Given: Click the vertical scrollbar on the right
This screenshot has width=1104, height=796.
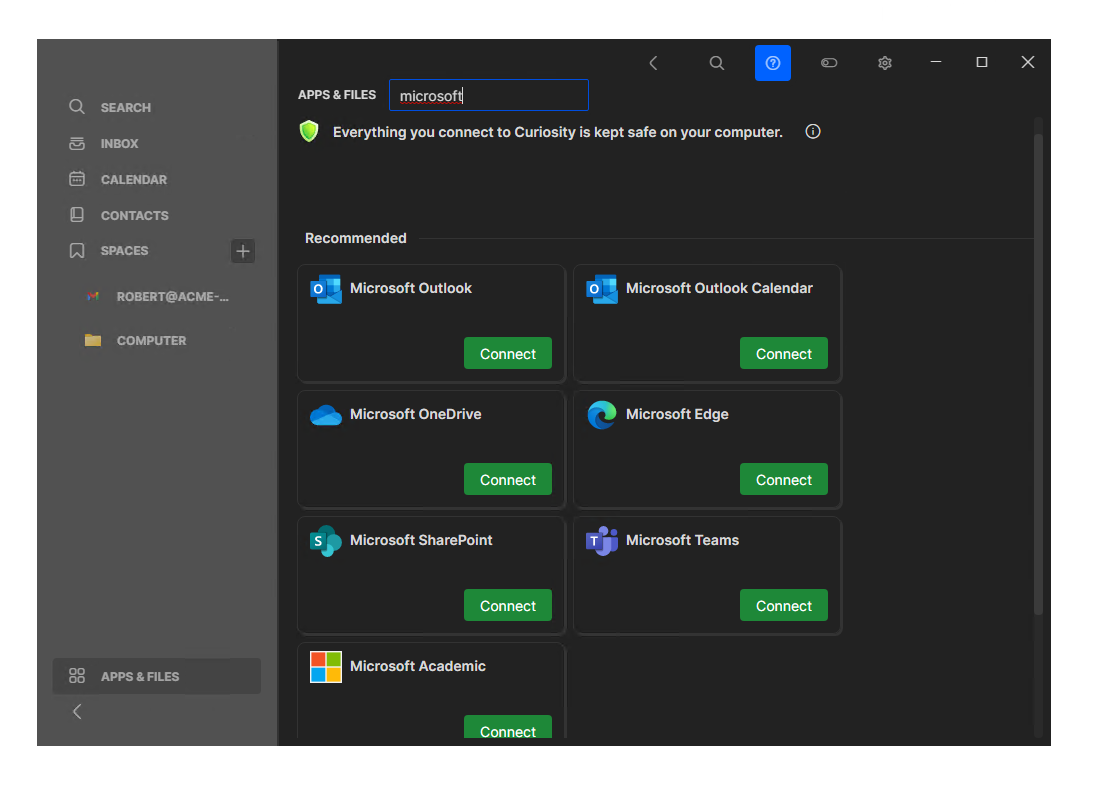Looking at the screenshot, I should (1038, 373).
